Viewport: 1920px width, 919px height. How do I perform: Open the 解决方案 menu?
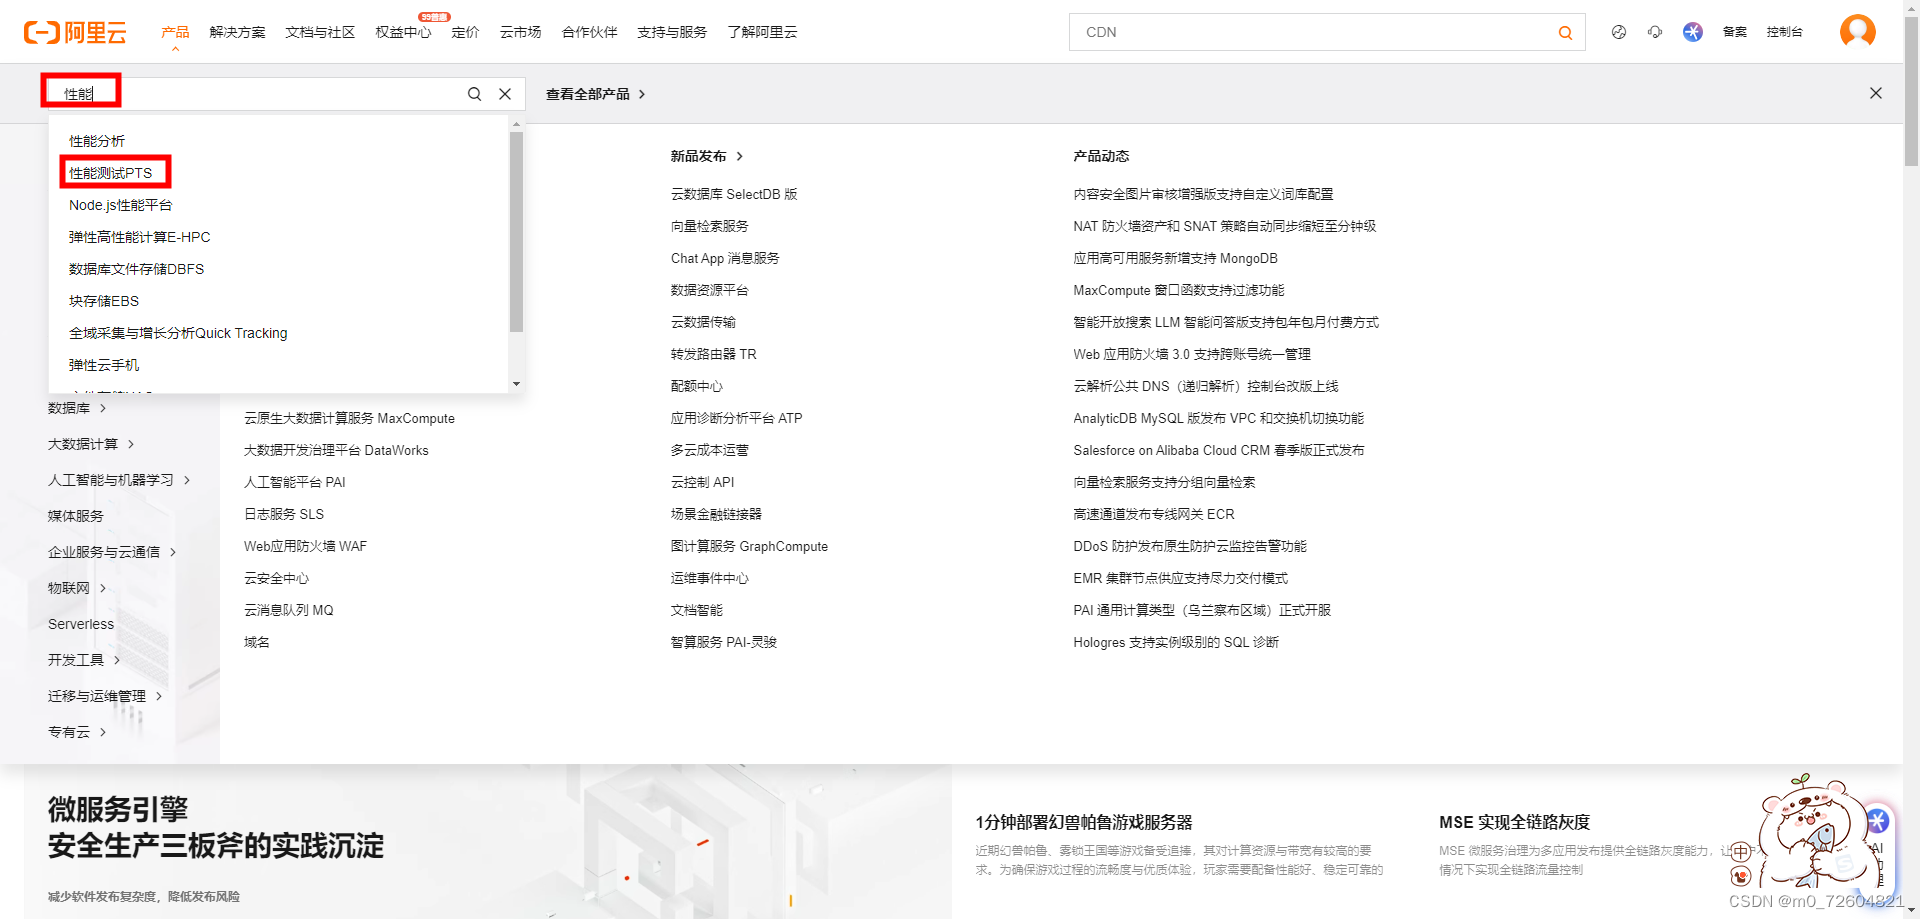238,32
